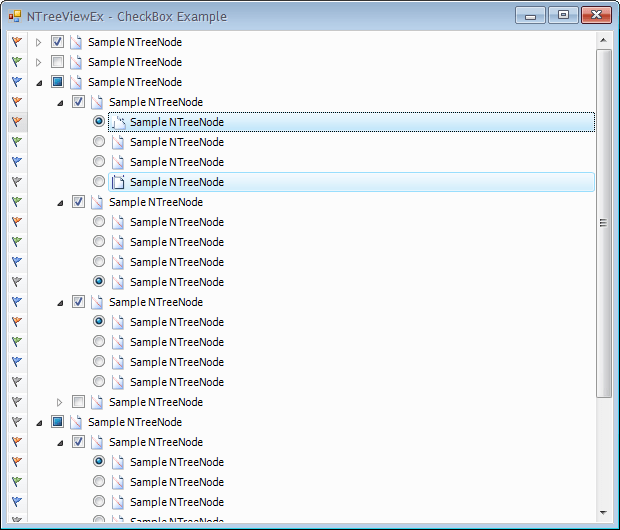This screenshot has height=530, width=620.
Task: Click the page icon of the light-blue hovered node
Action: pos(118,182)
